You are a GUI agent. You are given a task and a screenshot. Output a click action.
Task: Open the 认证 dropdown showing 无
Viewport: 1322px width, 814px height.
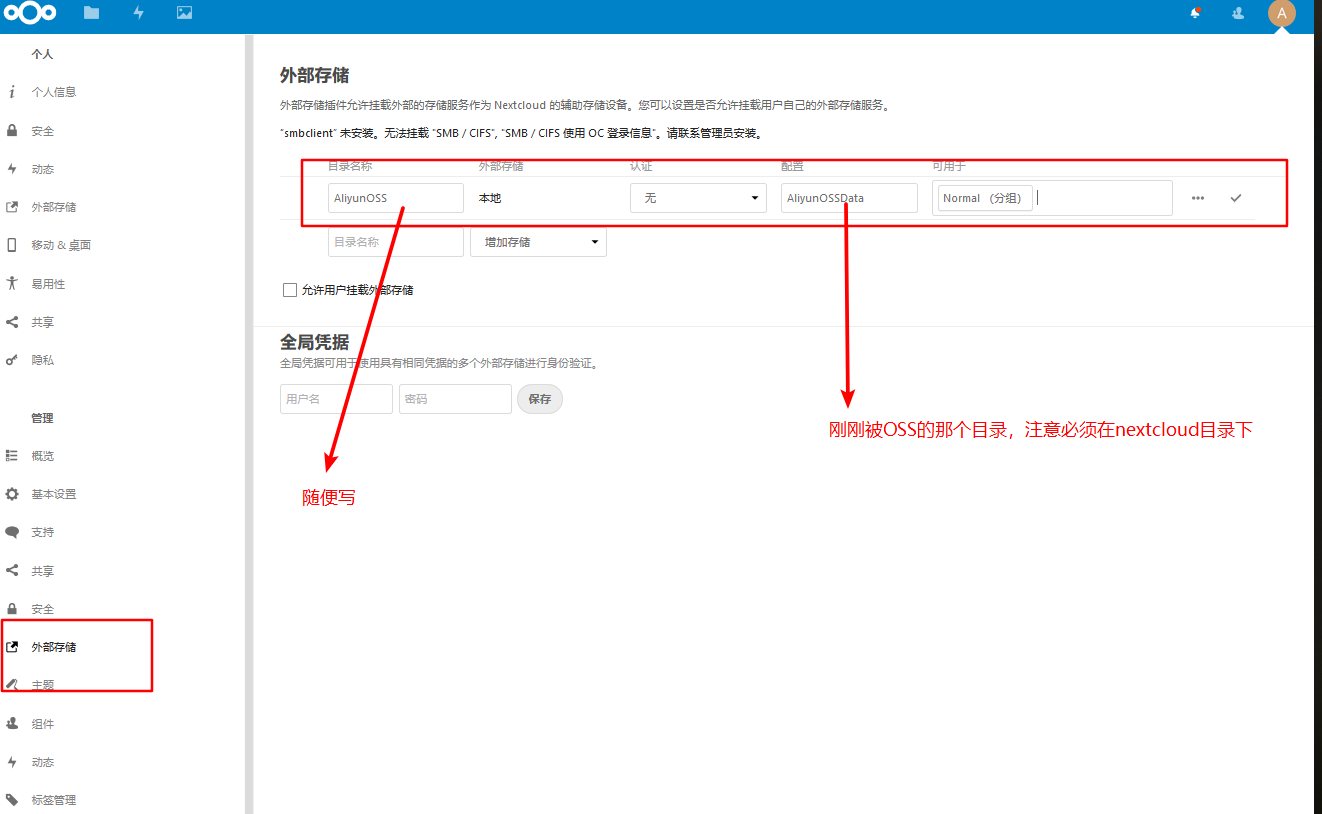tap(698, 198)
